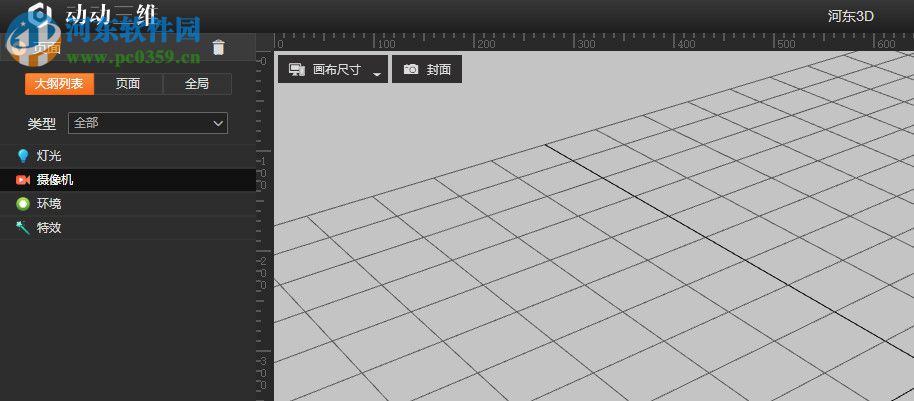Select the 摄像机 outline row

128,180
